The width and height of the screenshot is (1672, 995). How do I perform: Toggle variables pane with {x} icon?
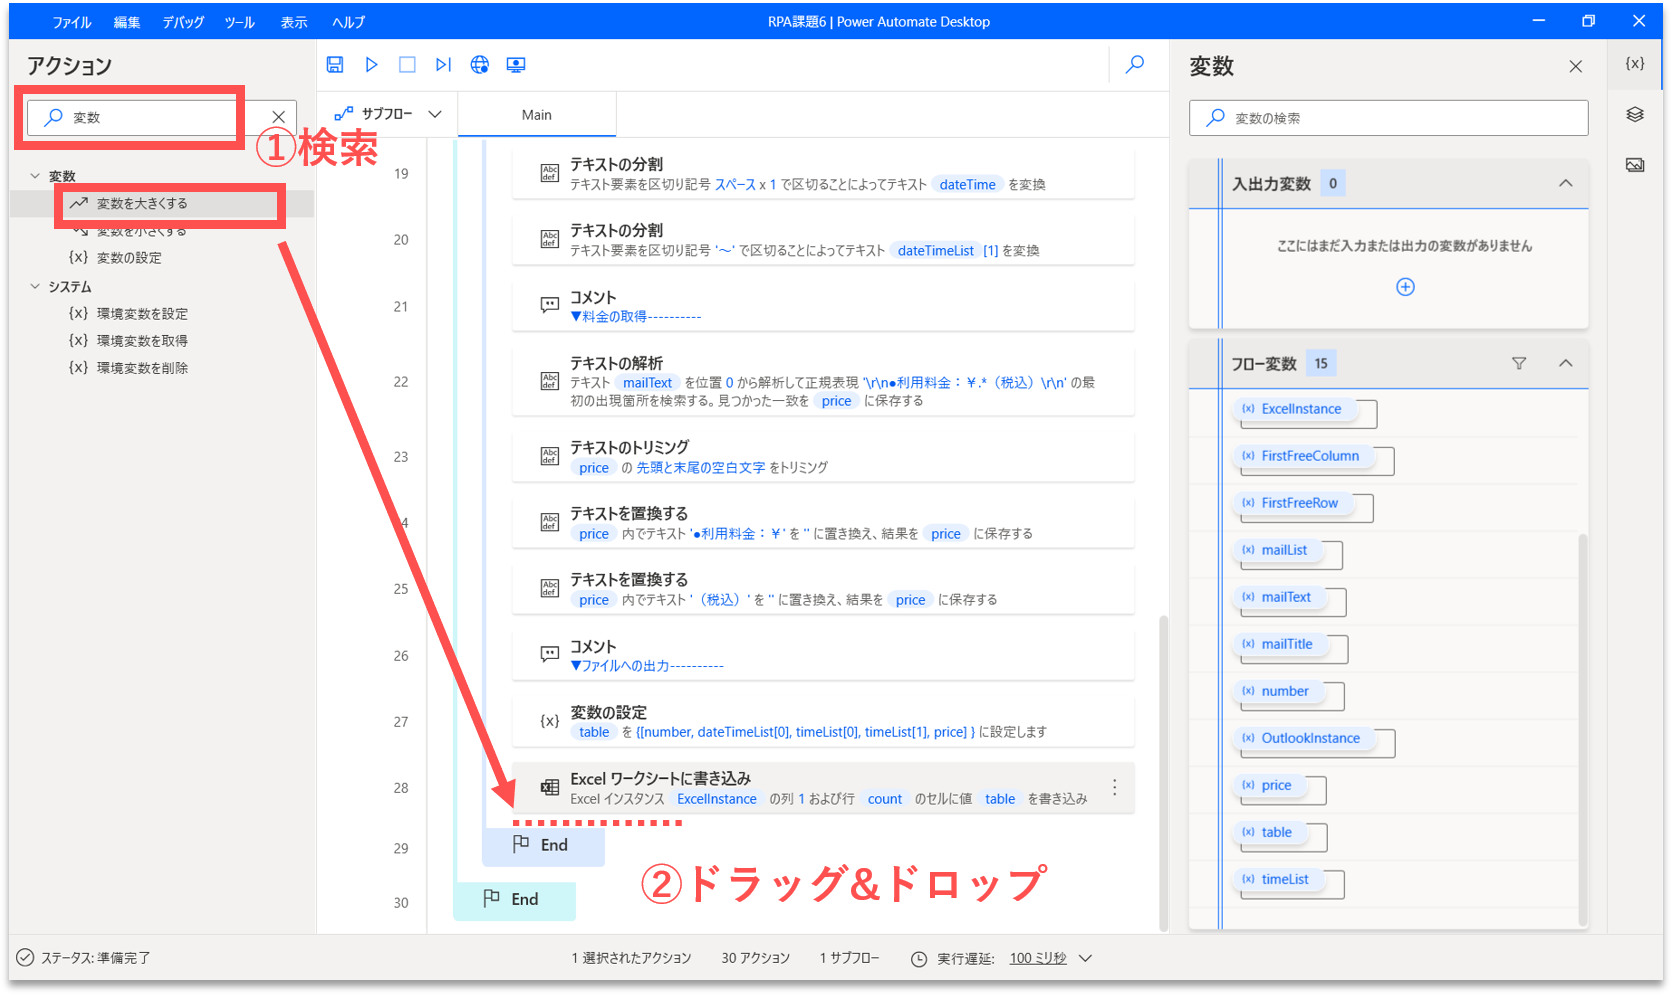pos(1635,63)
